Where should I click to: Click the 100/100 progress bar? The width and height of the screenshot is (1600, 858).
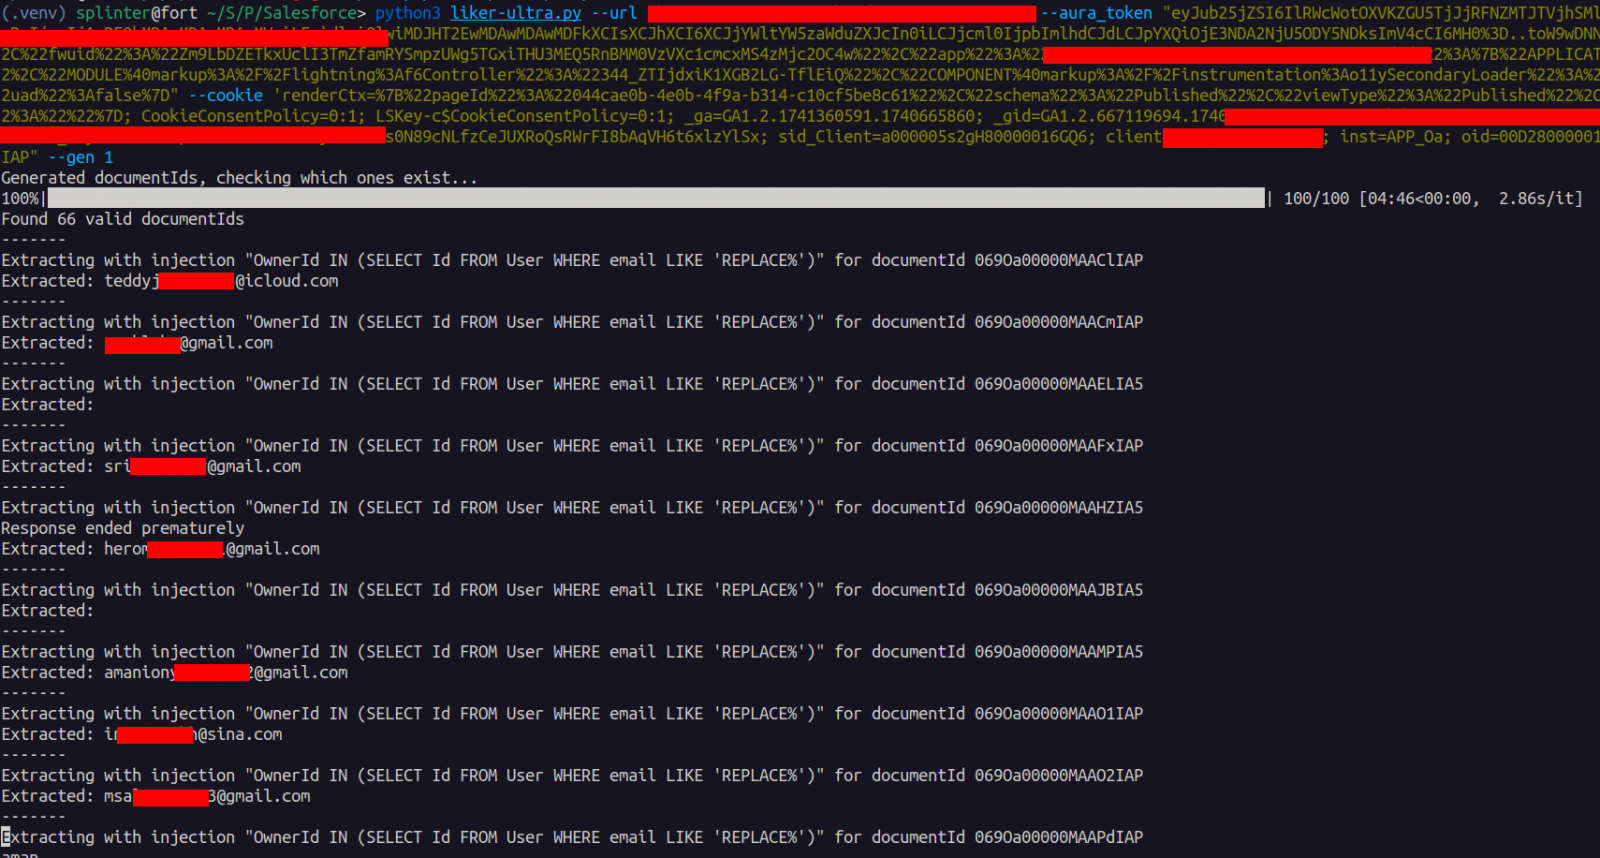[x=656, y=198]
